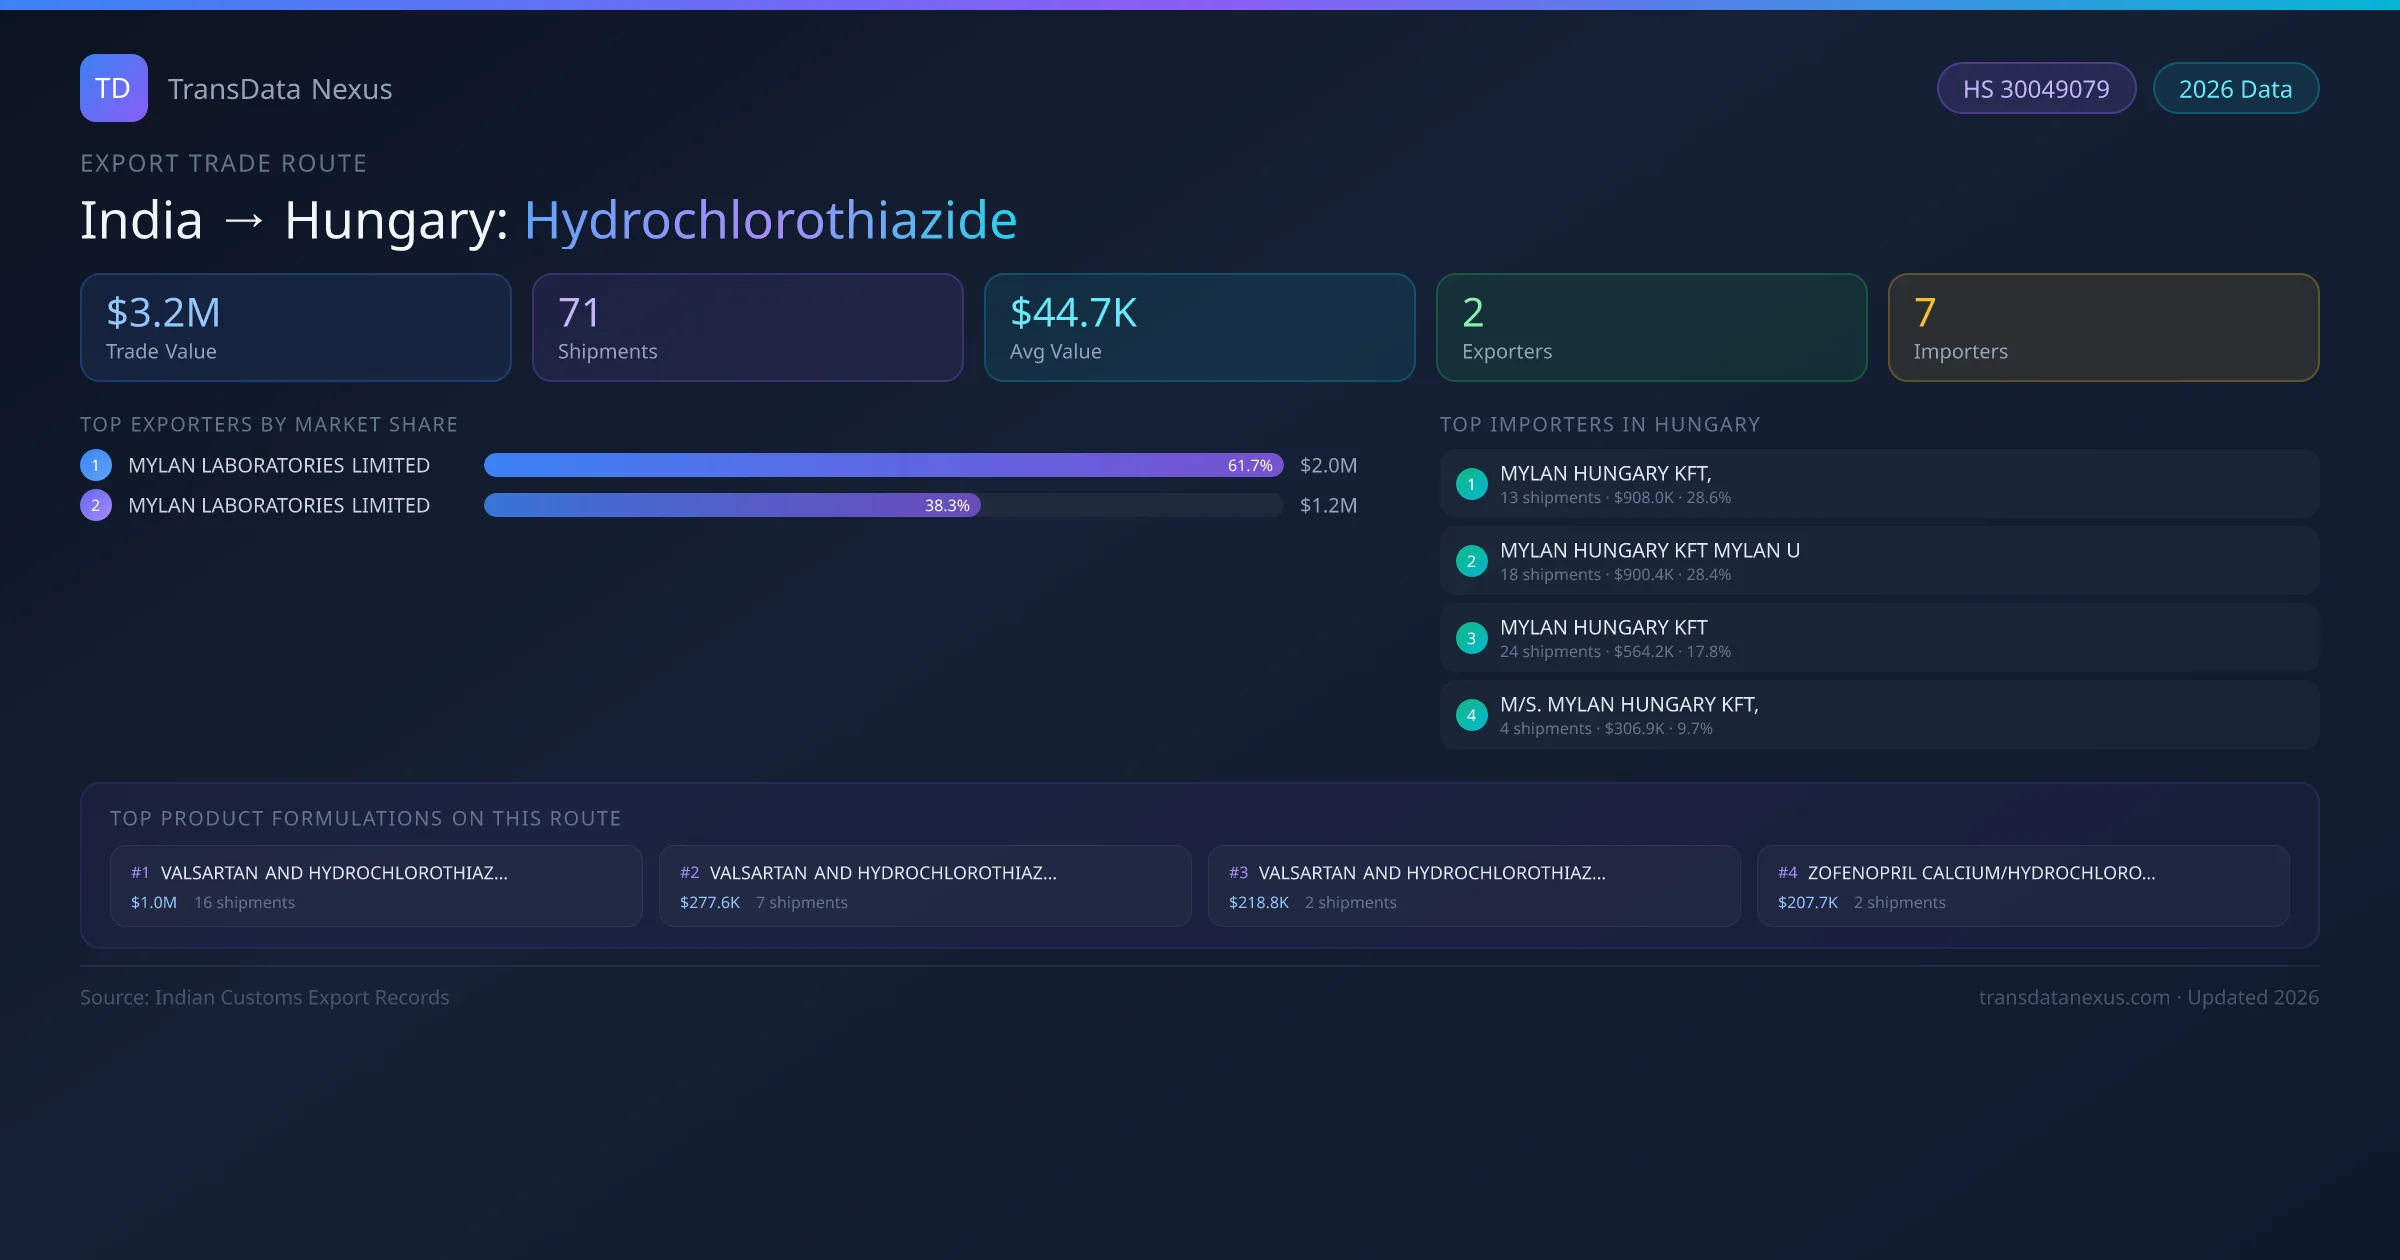Click exporter rank 2 purple badge
2400x1260 pixels.
pos(96,505)
